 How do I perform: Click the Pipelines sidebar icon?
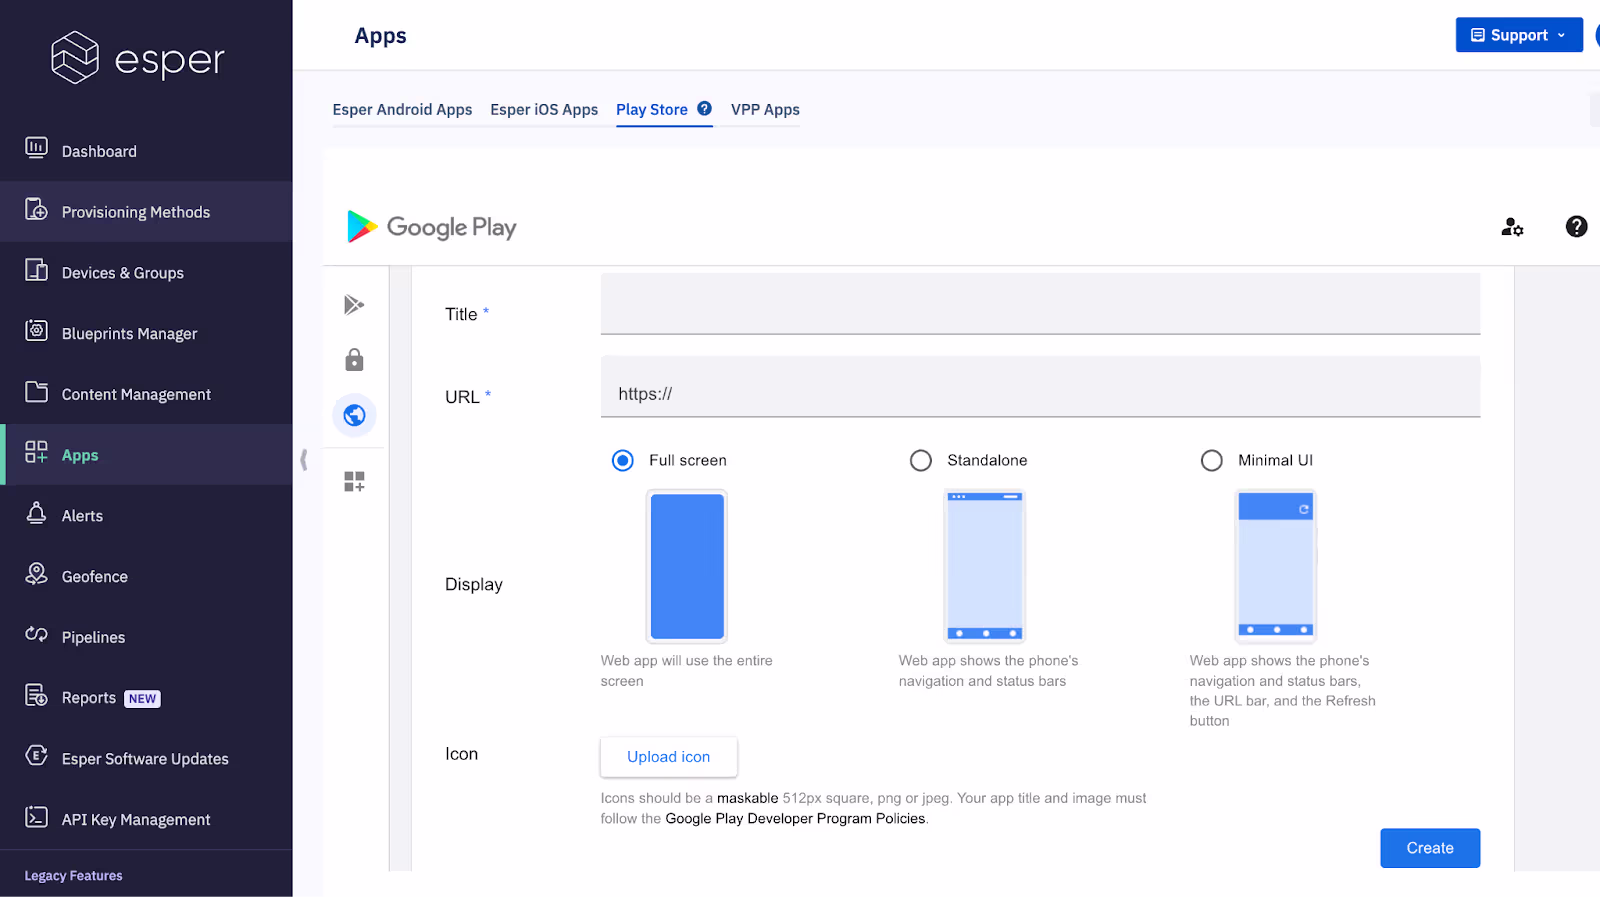point(36,635)
